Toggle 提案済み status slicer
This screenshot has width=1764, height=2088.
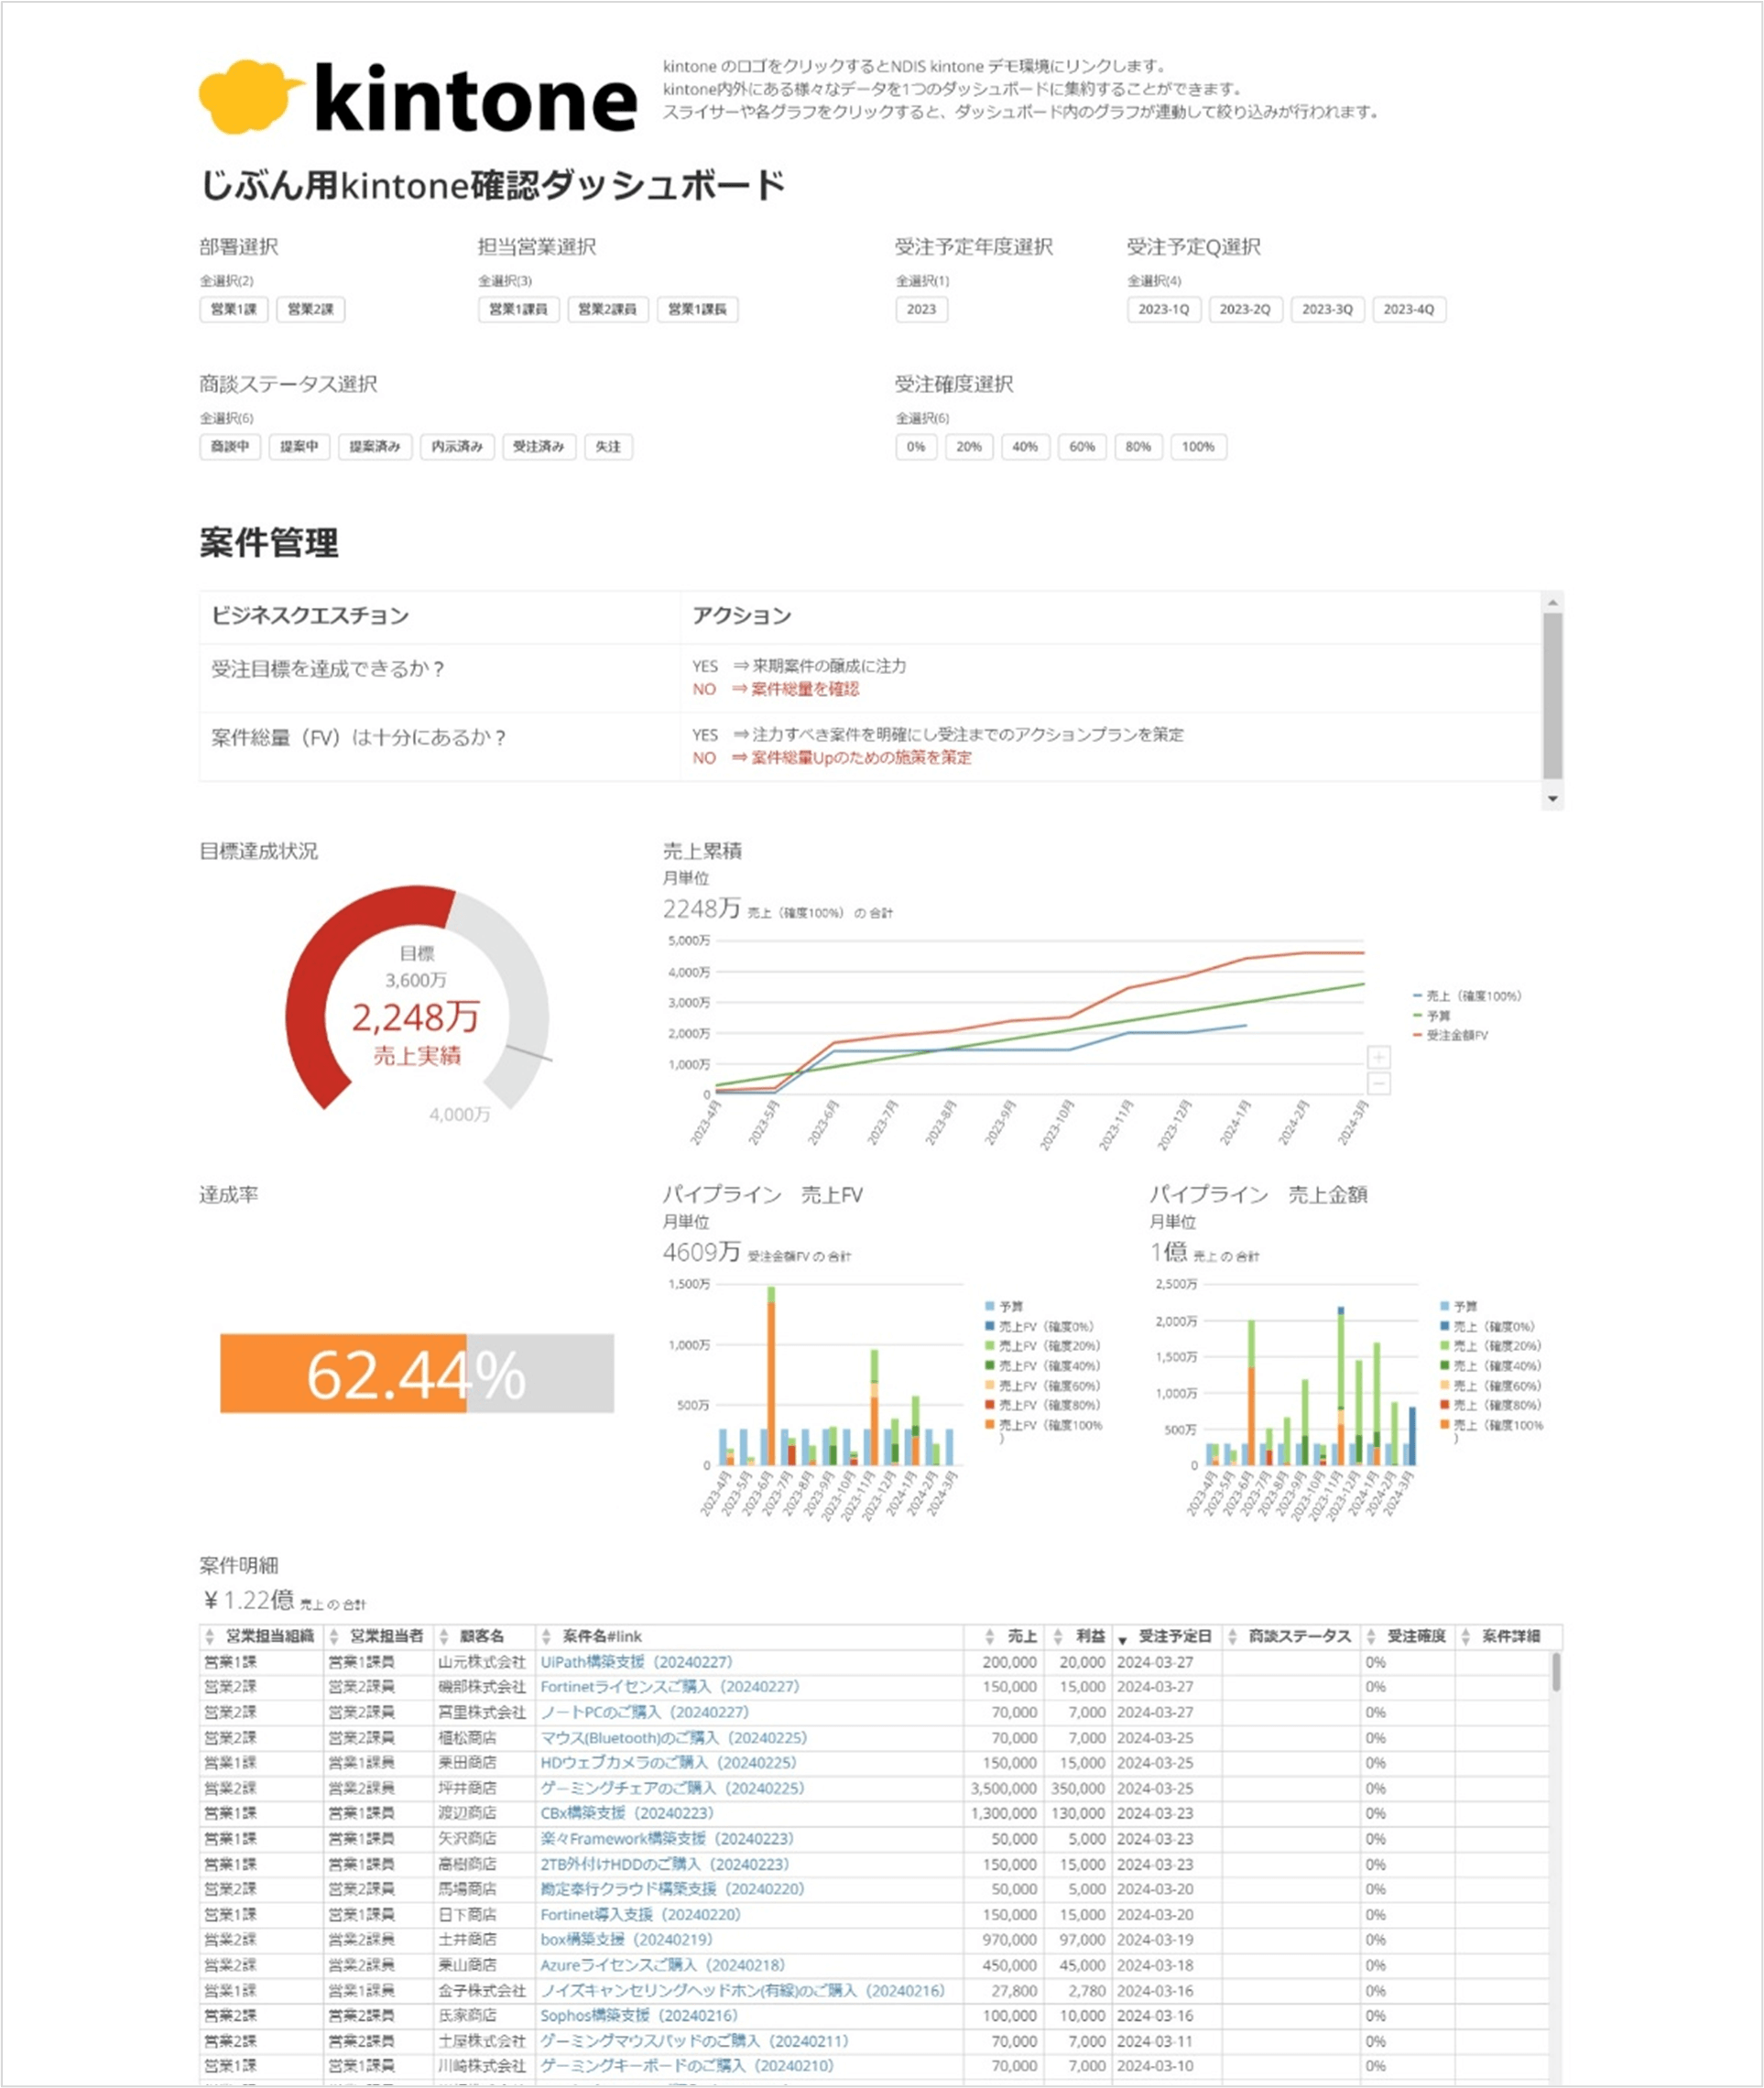click(375, 446)
